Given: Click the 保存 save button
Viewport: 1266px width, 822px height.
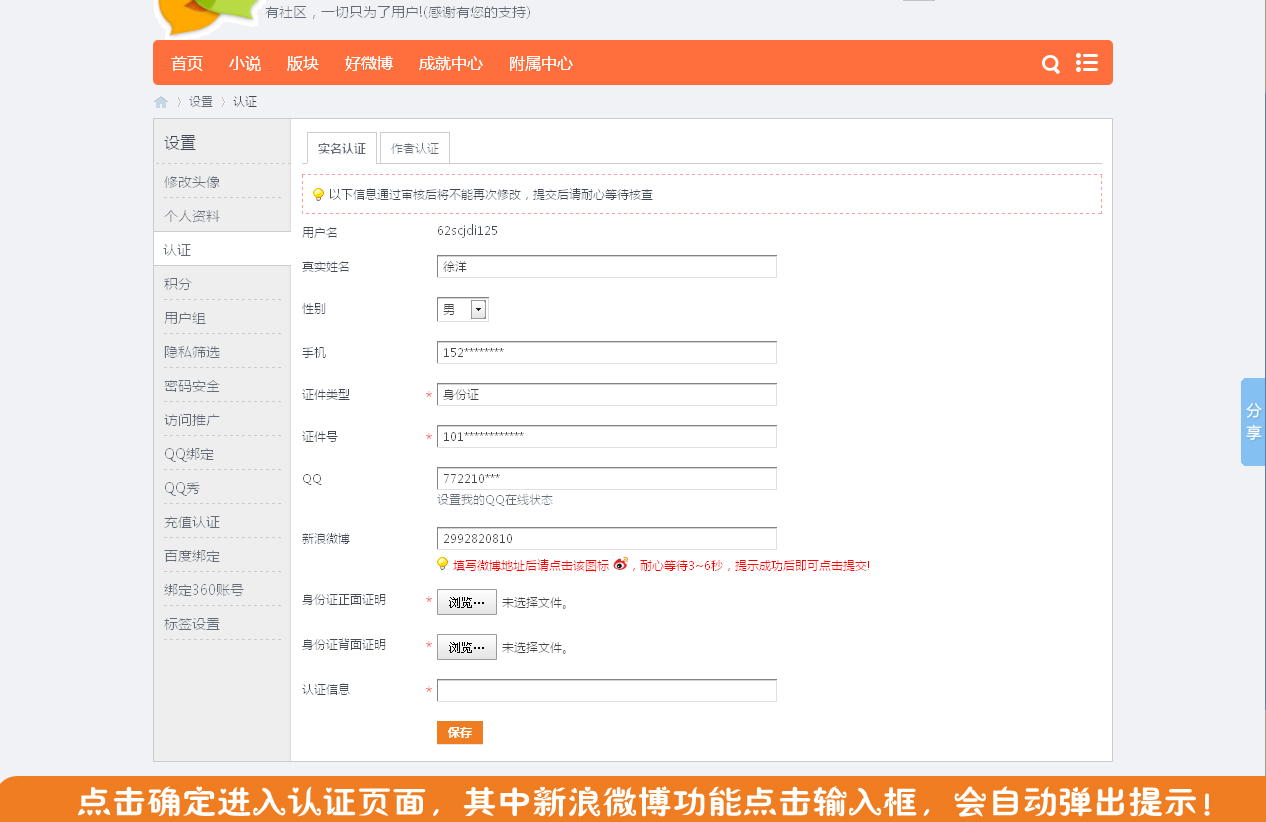Looking at the screenshot, I should tap(460, 733).
